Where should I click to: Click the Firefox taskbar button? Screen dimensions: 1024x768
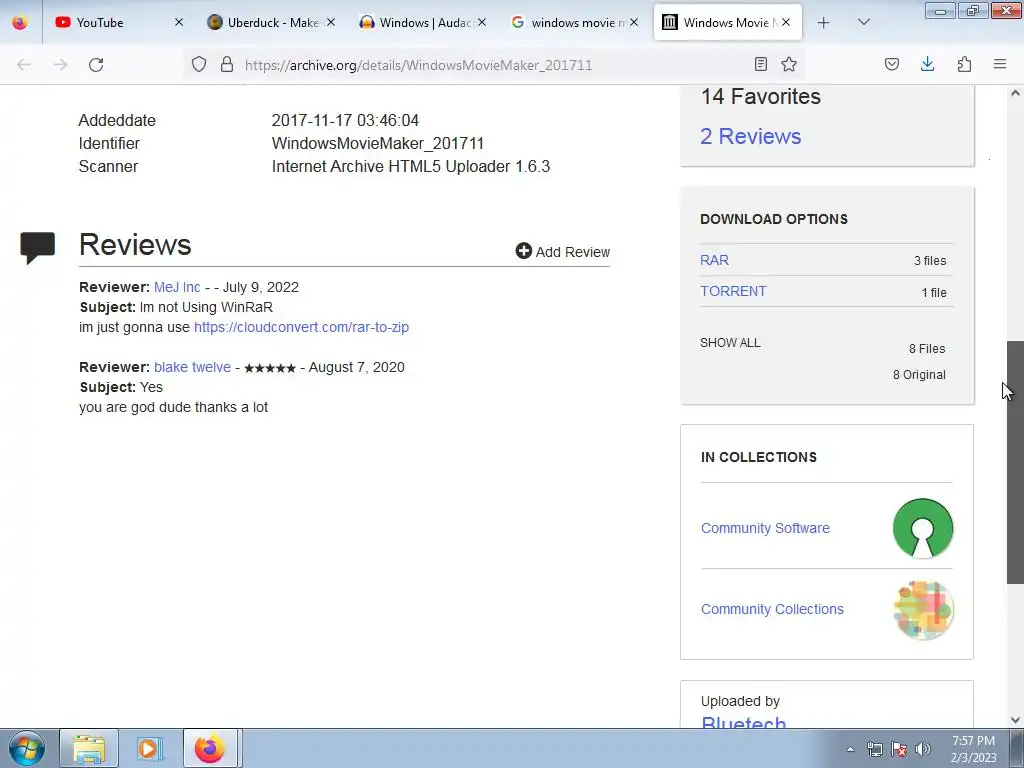210,748
